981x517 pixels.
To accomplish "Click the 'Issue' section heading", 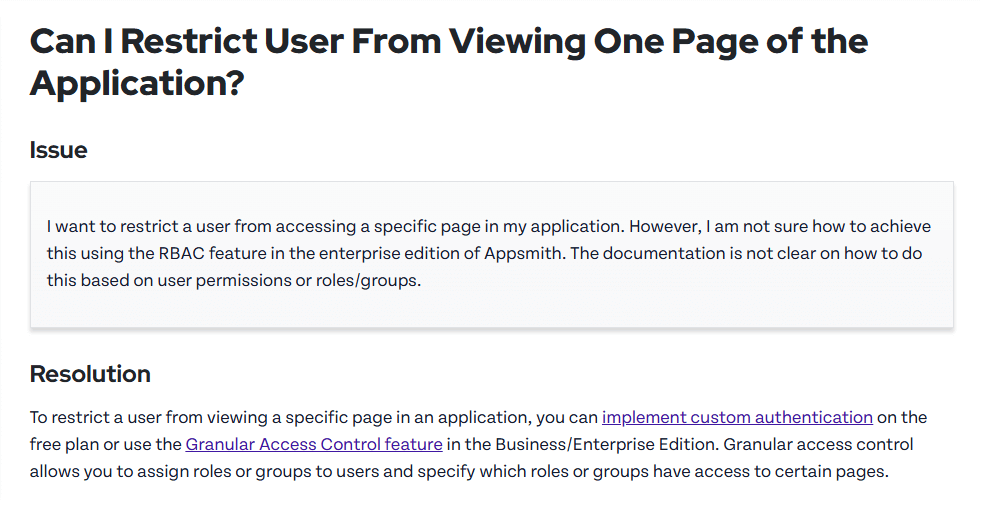I will [58, 150].
